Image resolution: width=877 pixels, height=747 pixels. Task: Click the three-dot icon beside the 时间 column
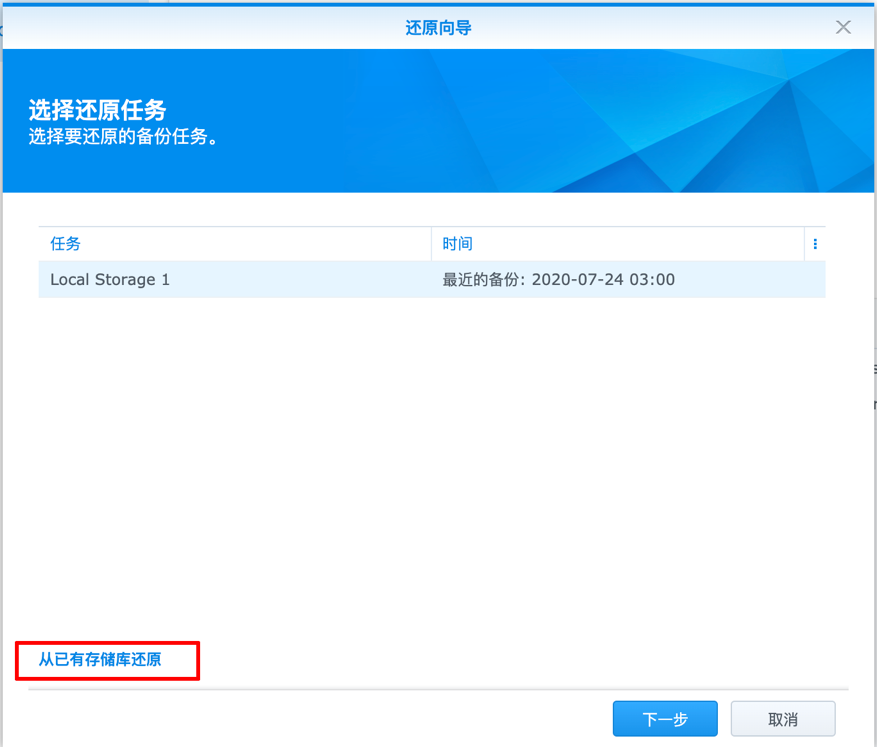815,244
